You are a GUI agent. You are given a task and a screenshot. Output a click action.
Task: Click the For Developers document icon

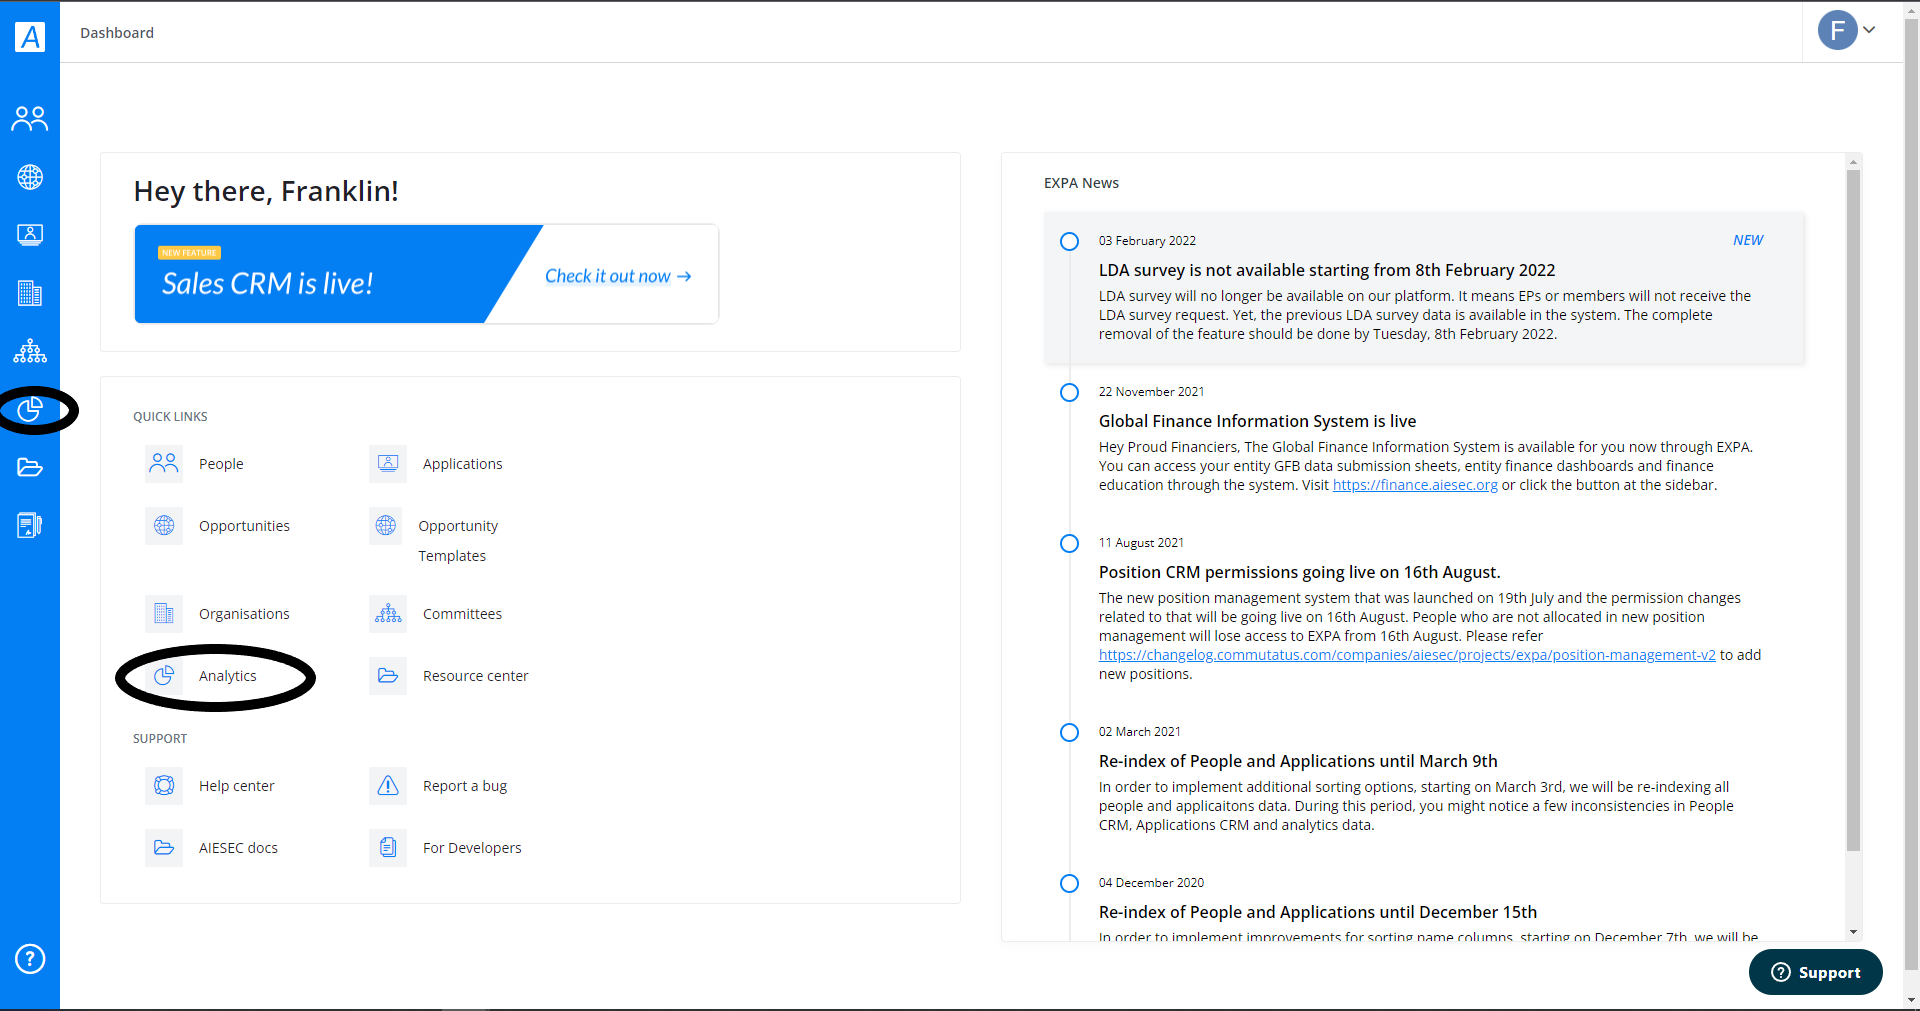388,848
